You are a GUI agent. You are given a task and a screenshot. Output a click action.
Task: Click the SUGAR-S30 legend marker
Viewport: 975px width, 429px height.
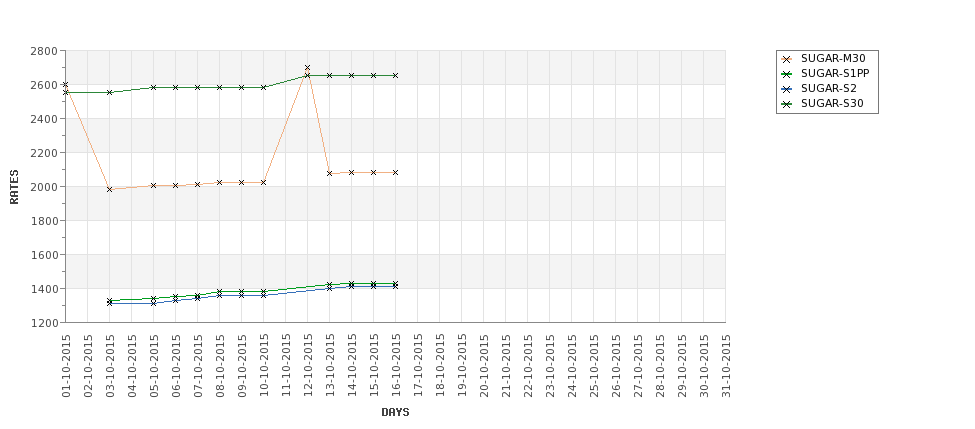(x=786, y=104)
